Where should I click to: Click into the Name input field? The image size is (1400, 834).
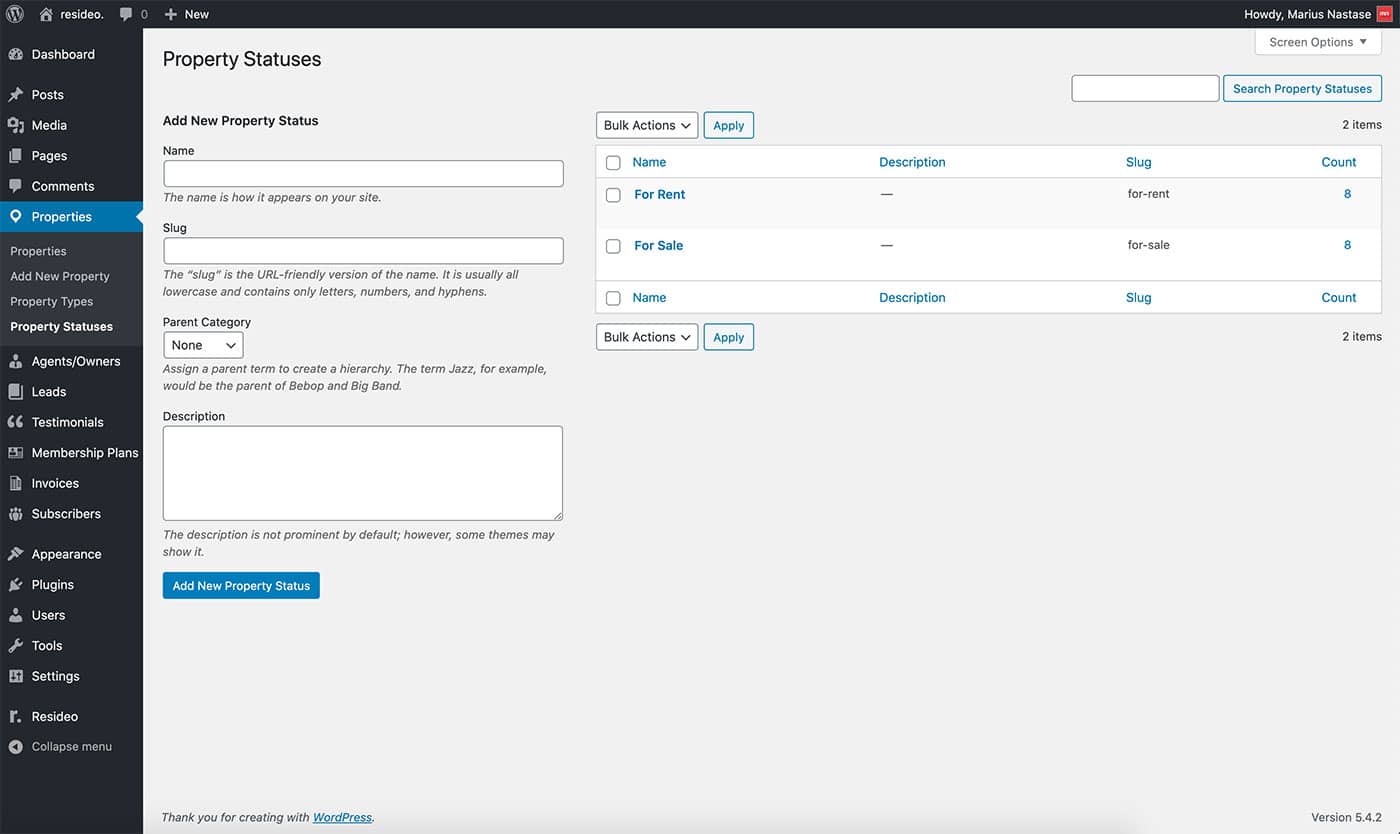pos(363,174)
